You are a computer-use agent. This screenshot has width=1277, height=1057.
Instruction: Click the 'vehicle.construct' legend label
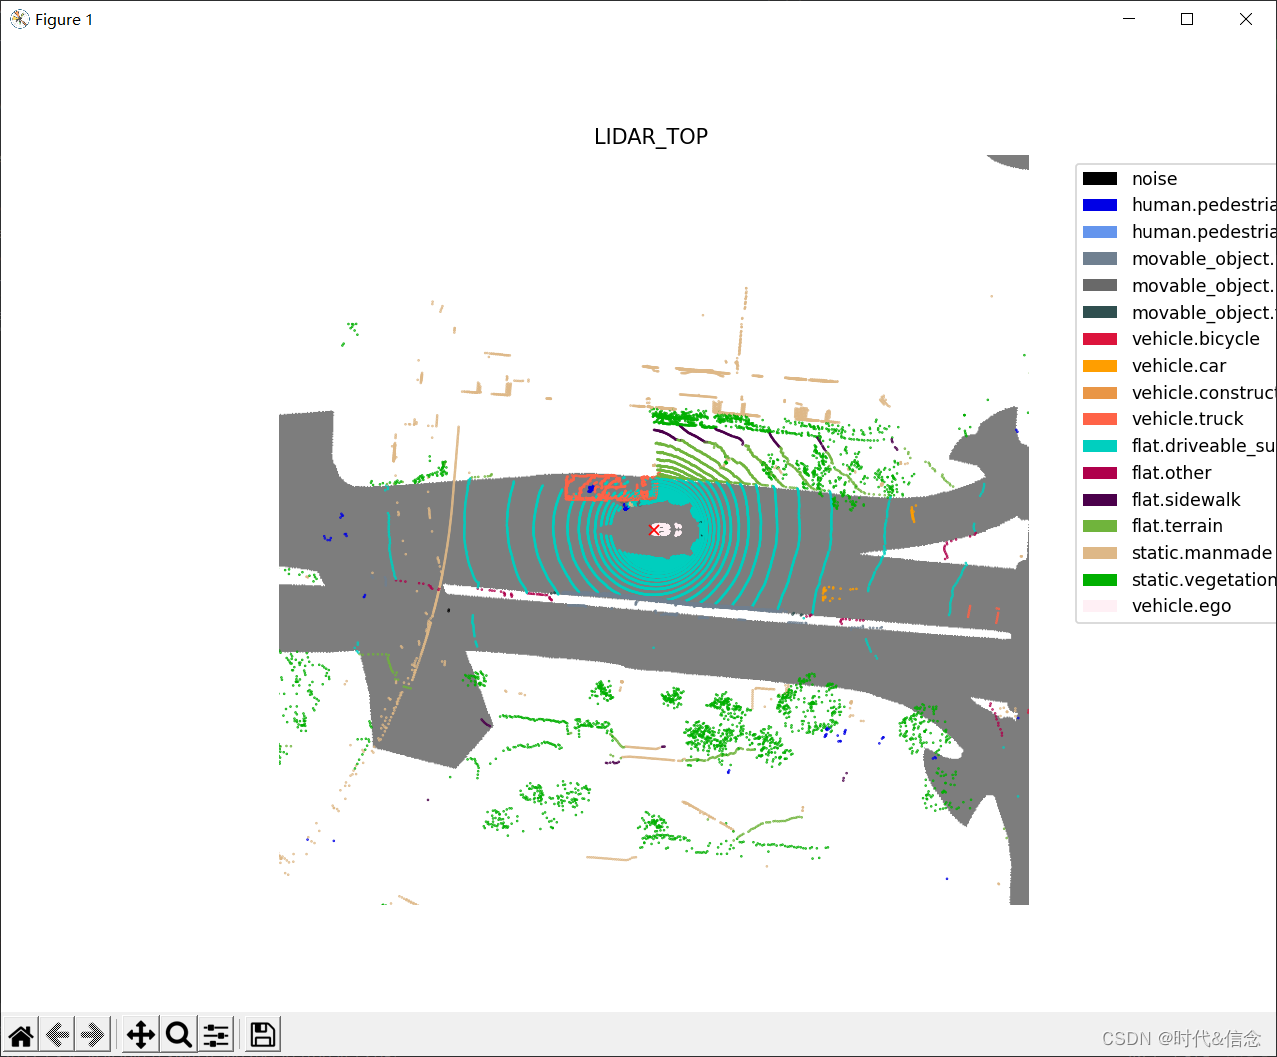[x=1204, y=393]
